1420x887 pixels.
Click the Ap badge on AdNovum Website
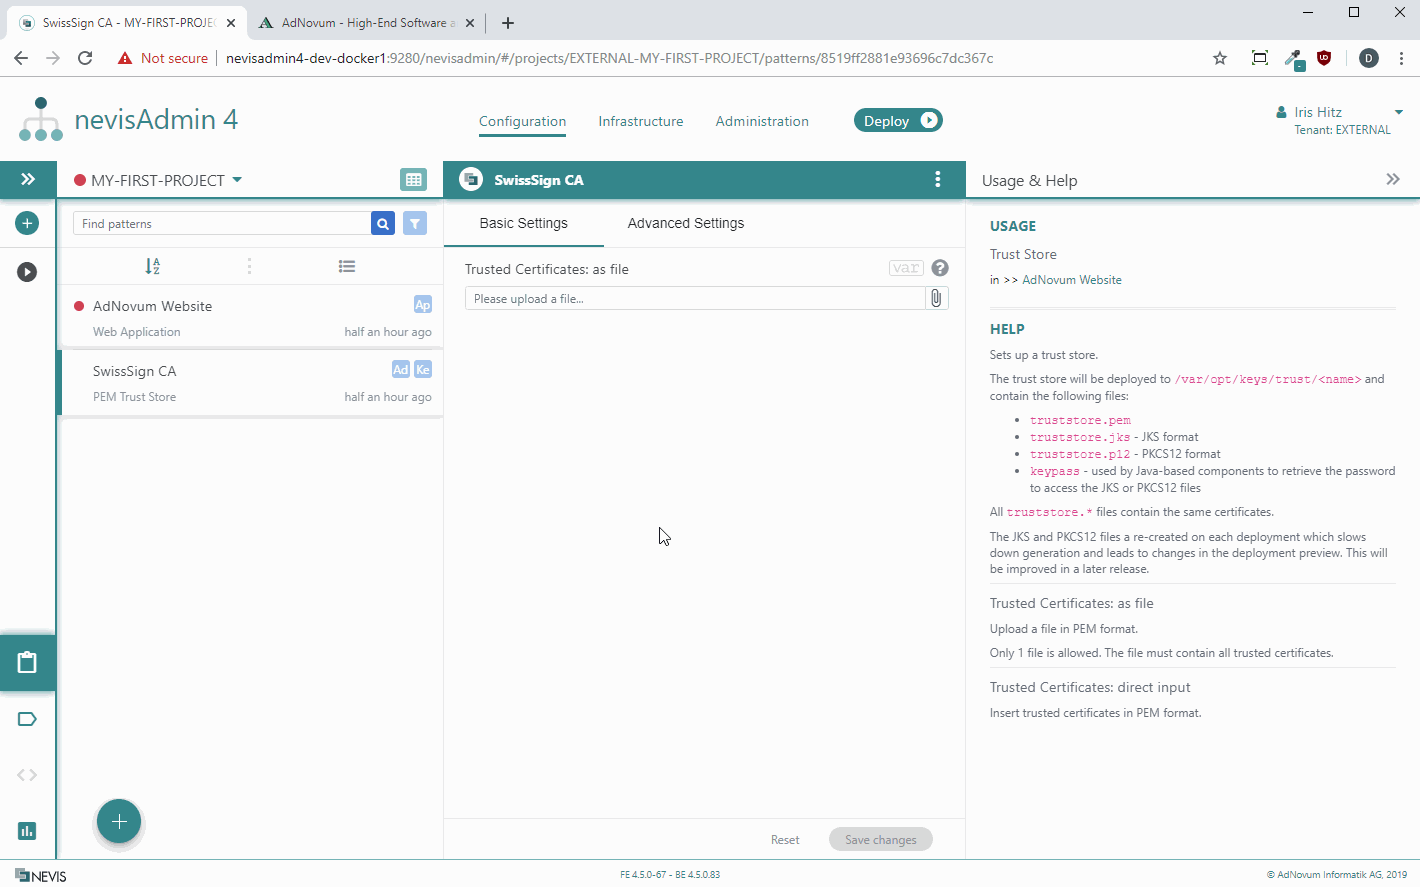pos(422,305)
